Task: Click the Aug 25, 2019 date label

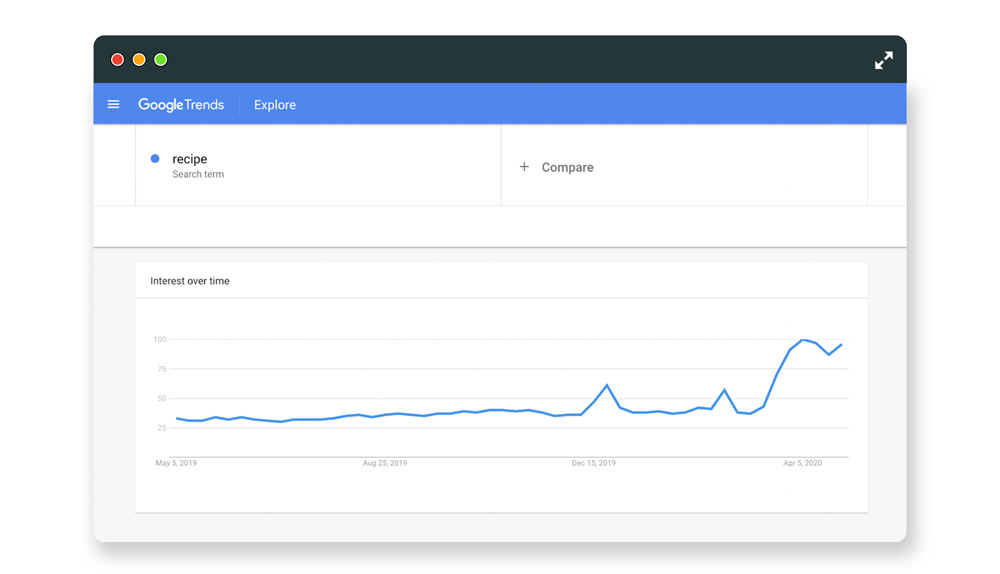Action: pyautogui.click(x=385, y=463)
